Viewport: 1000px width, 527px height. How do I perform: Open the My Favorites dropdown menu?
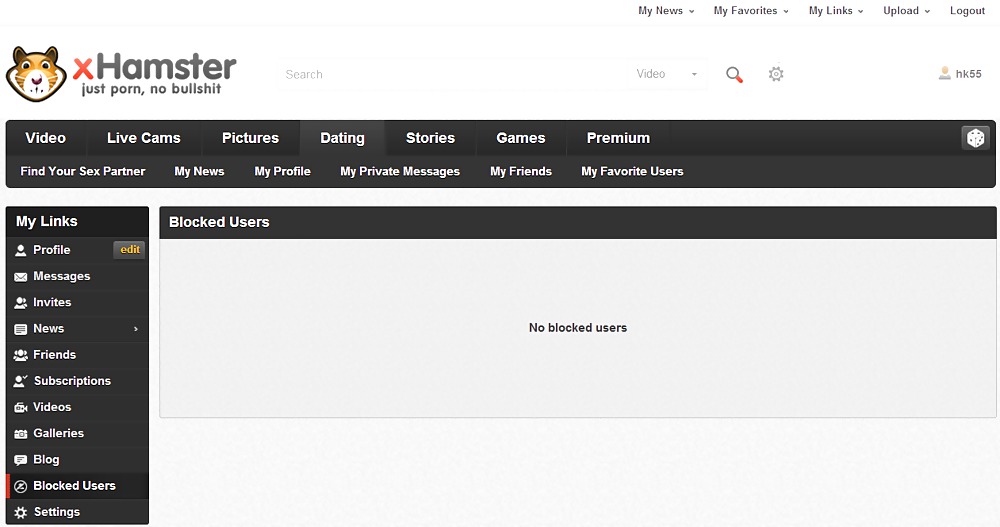(x=750, y=11)
